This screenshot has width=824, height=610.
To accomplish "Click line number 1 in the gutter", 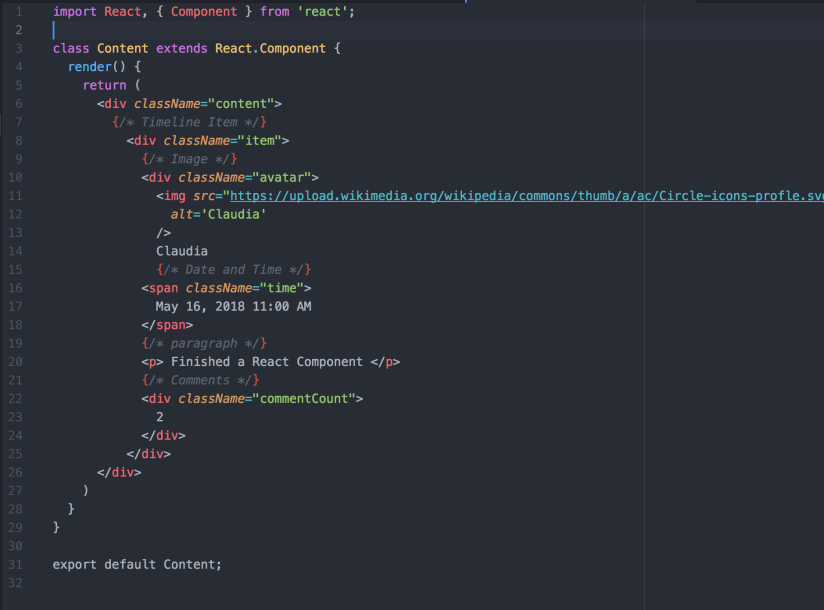I will [x=19, y=11].
